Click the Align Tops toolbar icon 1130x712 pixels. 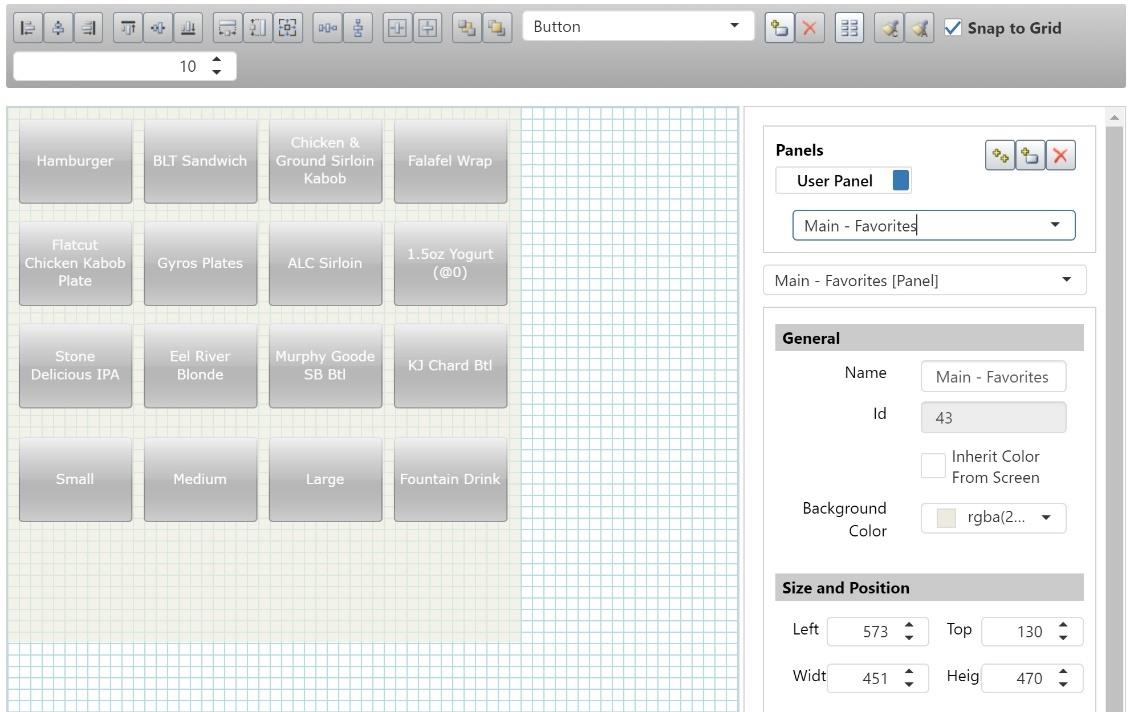pyautogui.click(x=128, y=28)
